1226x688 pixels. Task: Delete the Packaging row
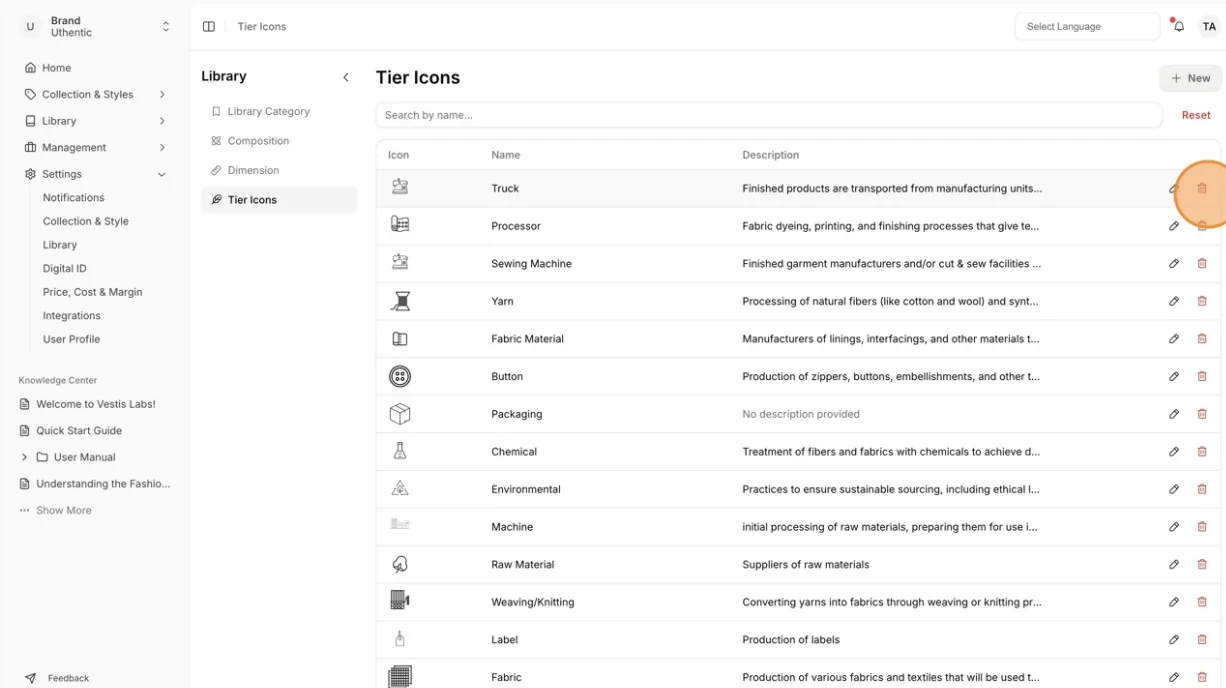[x=1202, y=414]
